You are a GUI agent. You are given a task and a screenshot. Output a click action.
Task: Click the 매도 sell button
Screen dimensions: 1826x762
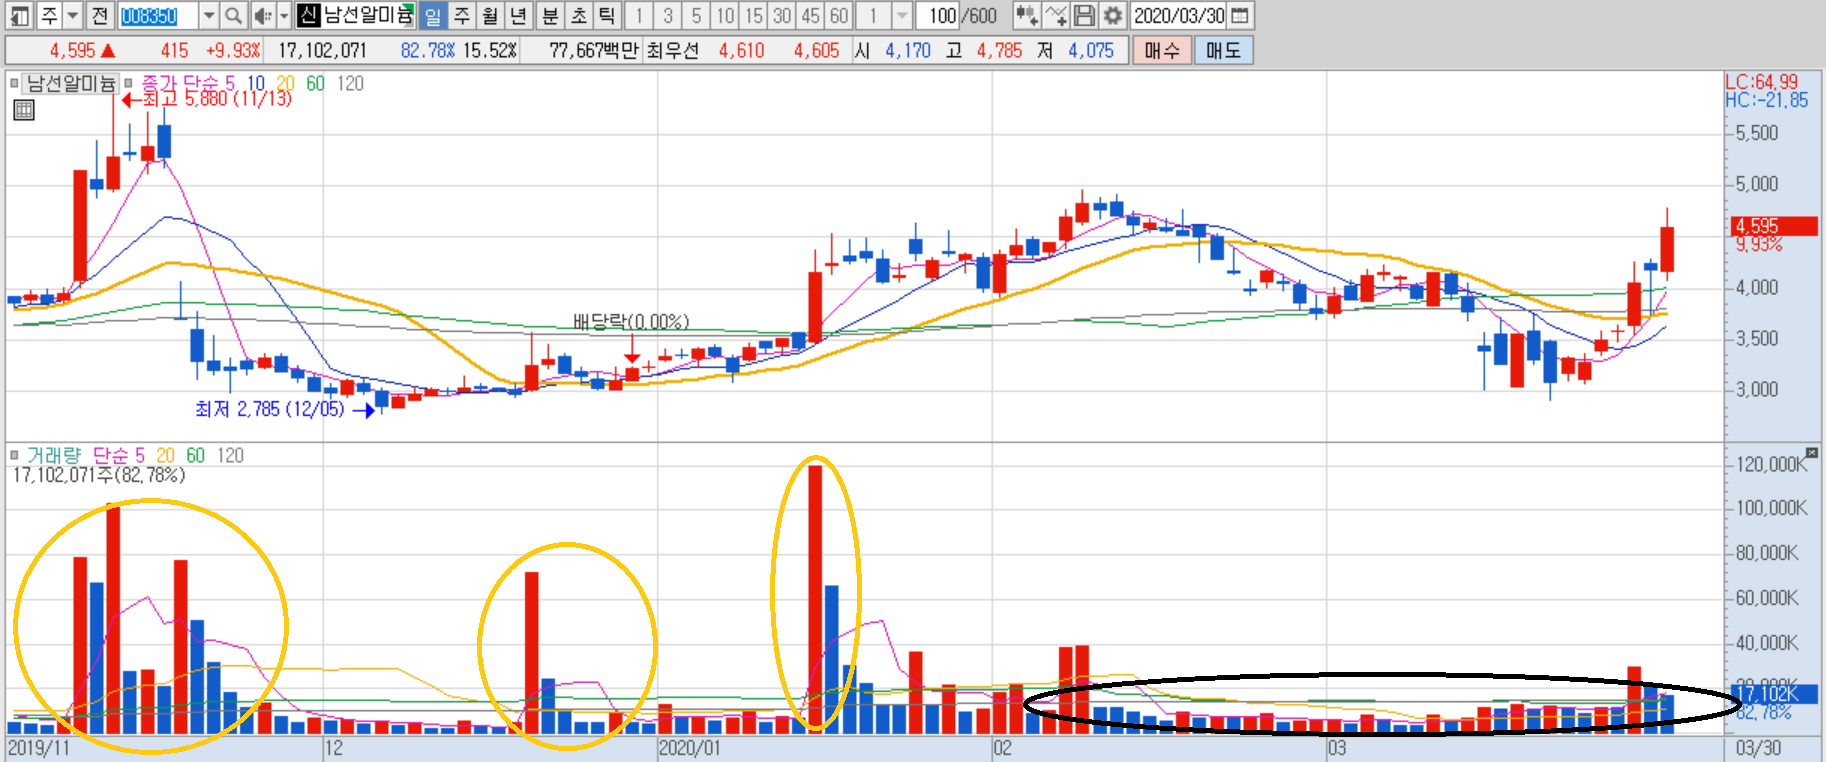(x=1223, y=50)
